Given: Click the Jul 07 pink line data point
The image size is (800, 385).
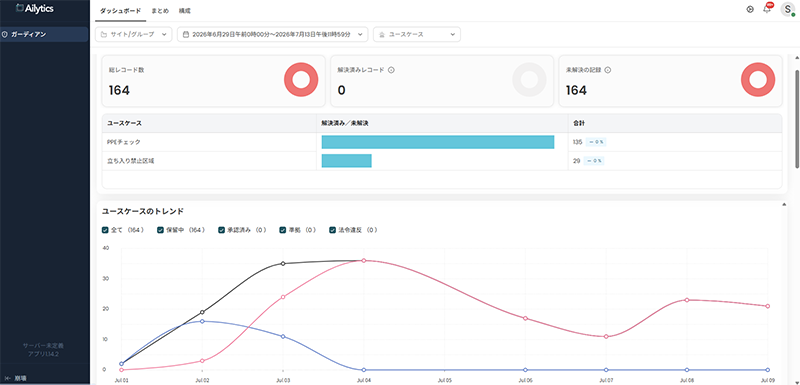Looking at the screenshot, I should pos(606,337).
